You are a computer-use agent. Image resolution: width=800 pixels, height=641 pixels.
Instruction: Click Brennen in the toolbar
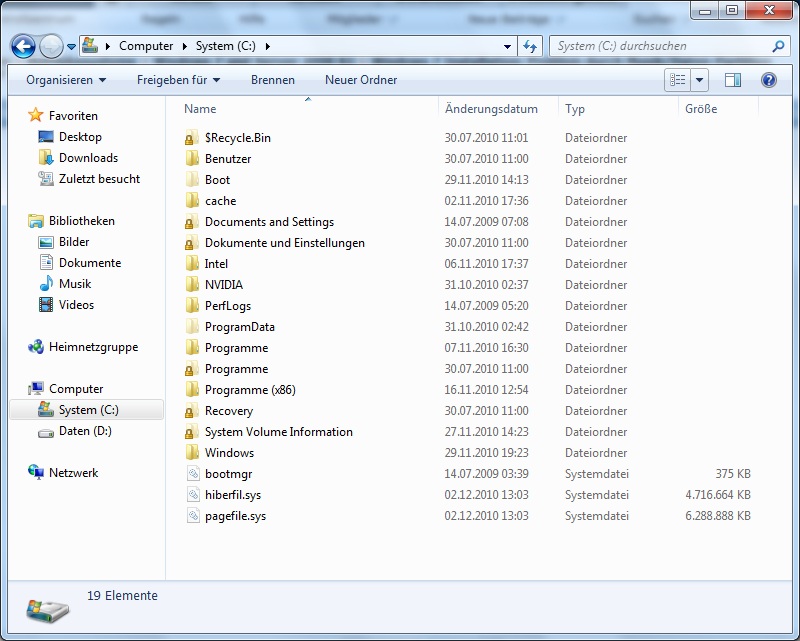click(273, 80)
